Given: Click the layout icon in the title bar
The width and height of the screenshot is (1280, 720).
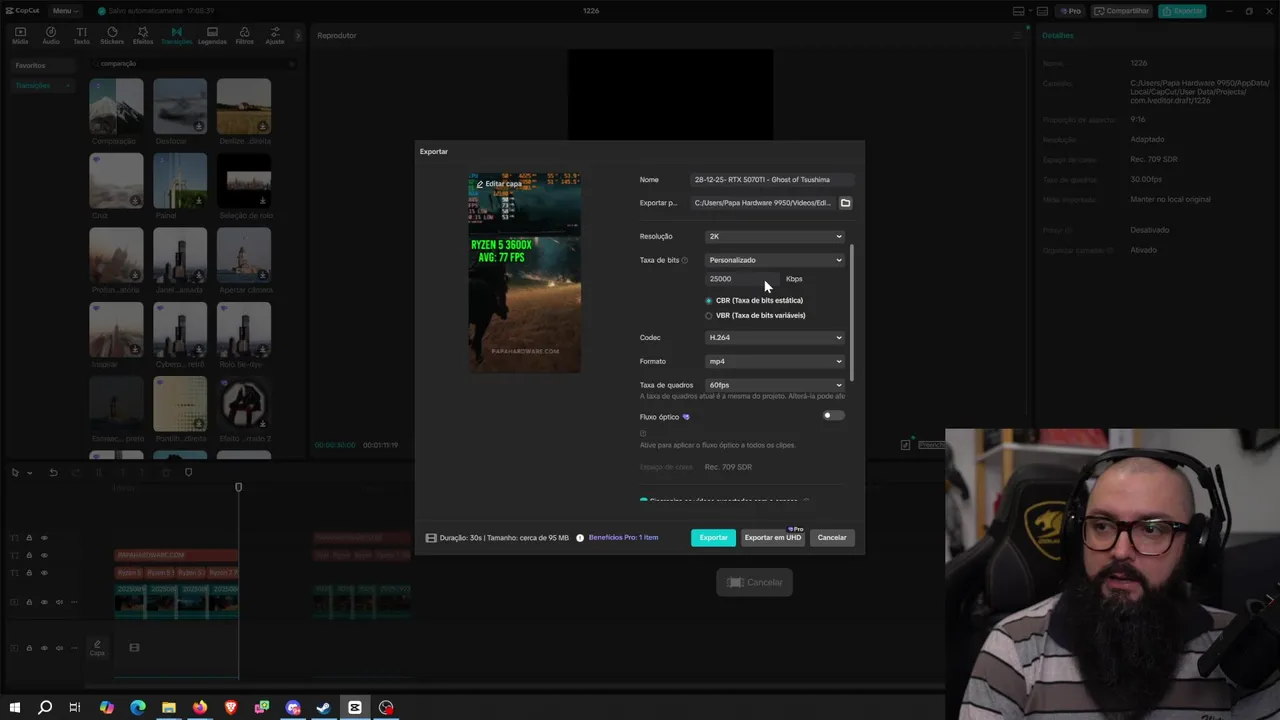Looking at the screenshot, I should coord(1018,11).
